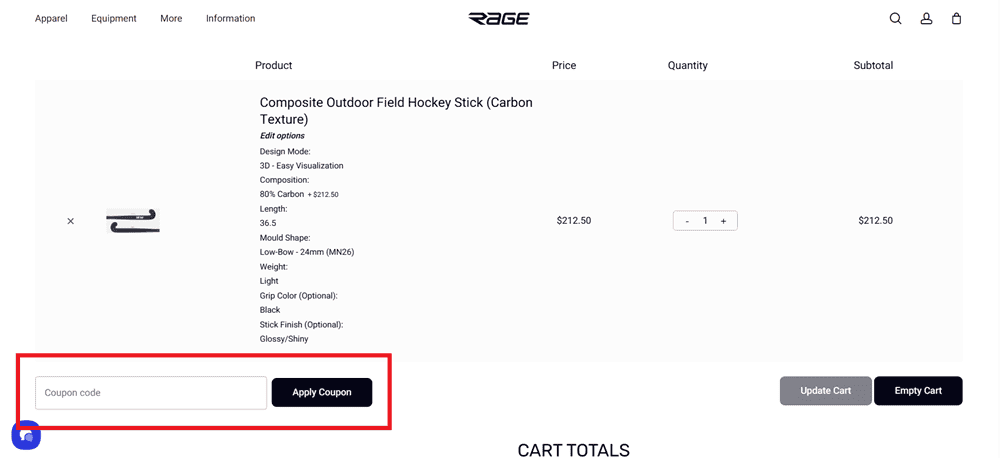Expand the More menu

coord(171,18)
